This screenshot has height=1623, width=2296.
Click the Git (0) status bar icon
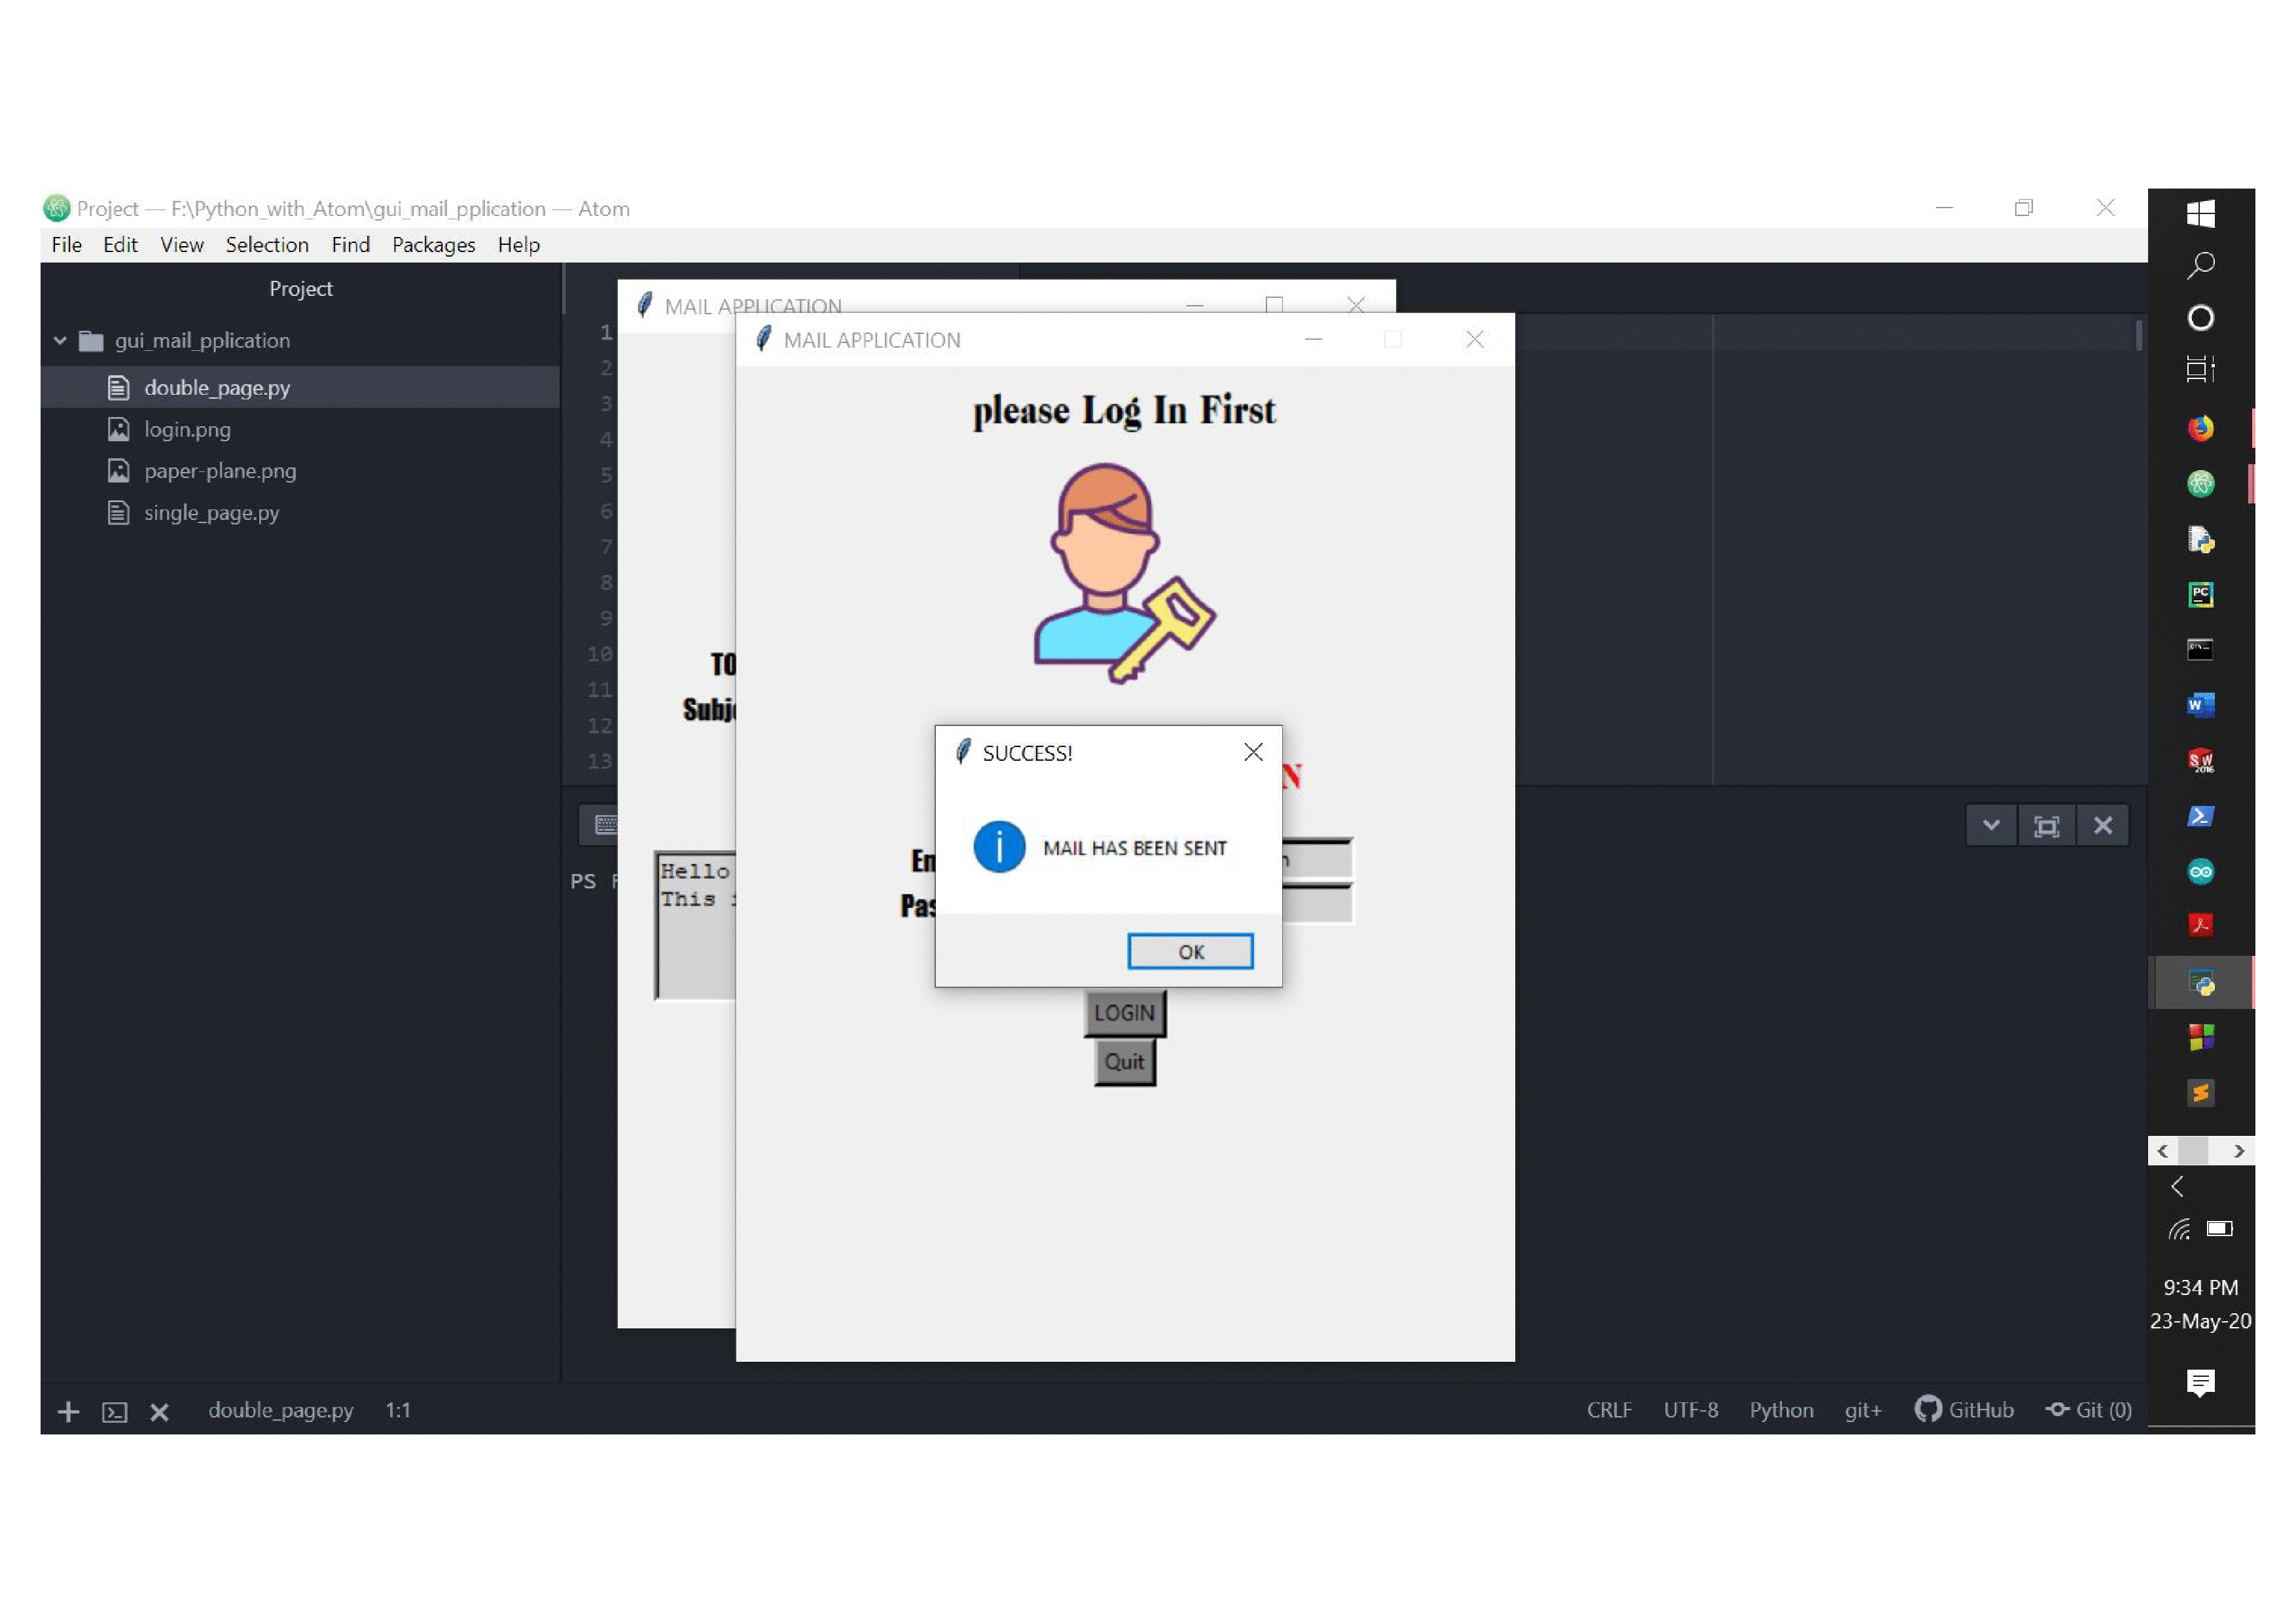coord(2089,1410)
